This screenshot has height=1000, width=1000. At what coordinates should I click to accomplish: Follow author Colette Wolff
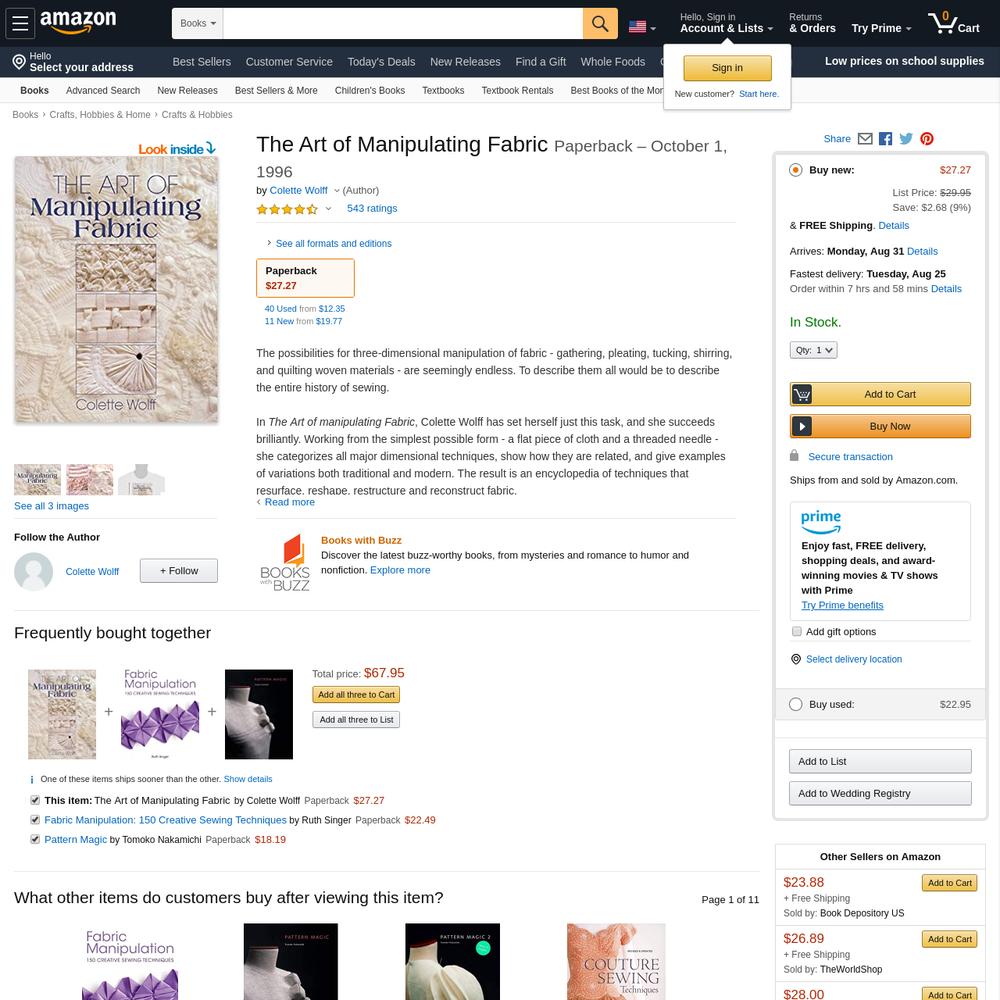(179, 571)
